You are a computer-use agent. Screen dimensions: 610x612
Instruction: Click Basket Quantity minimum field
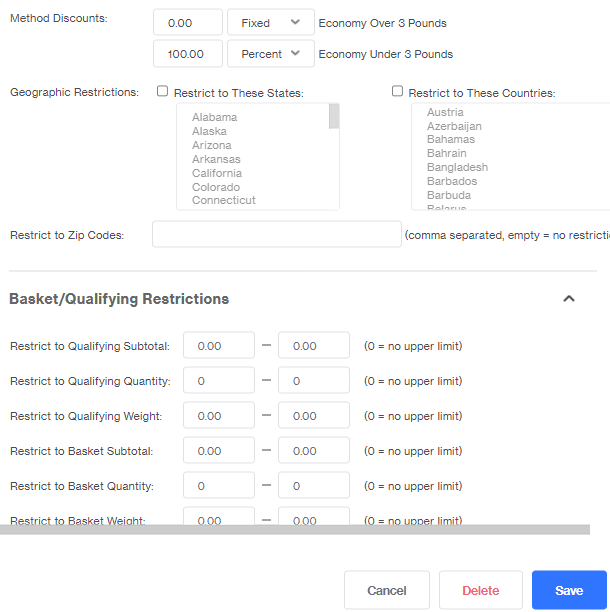tap(219, 486)
